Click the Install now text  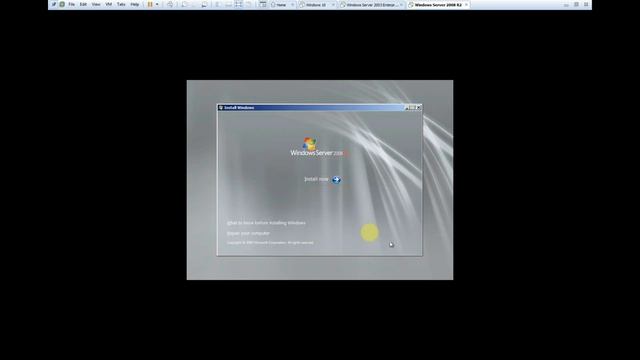(316, 179)
